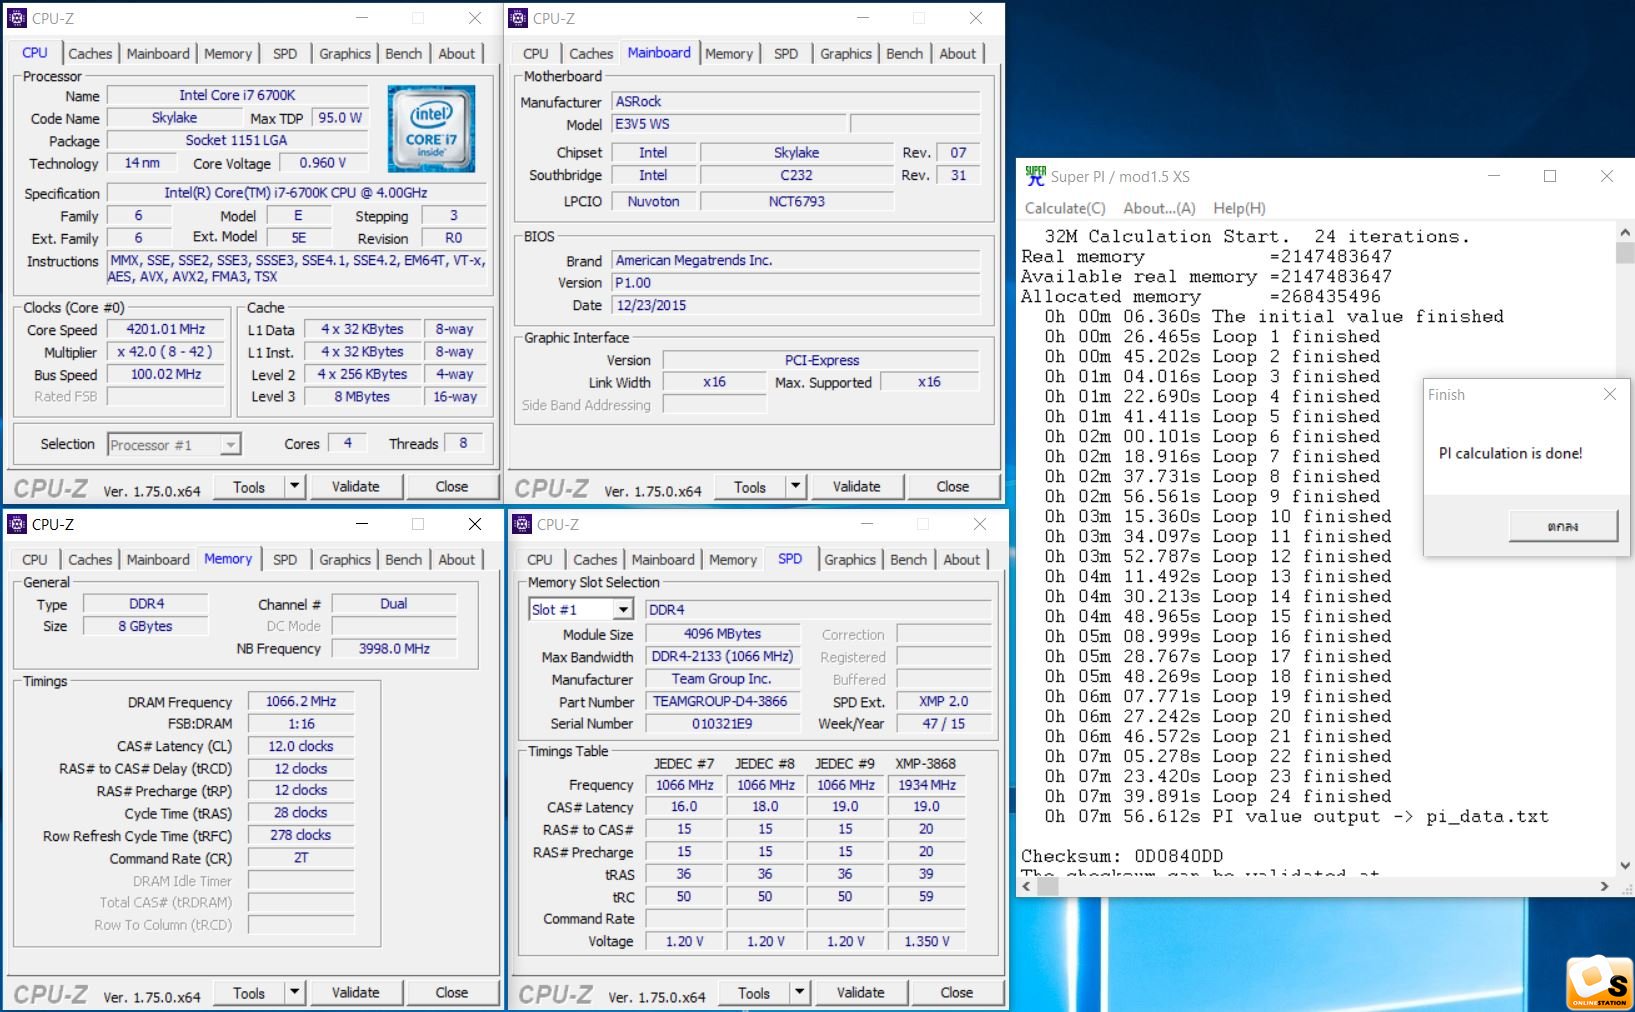
Task: Expand the Tools arrow in the CPU window
Action: tap(294, 487)
